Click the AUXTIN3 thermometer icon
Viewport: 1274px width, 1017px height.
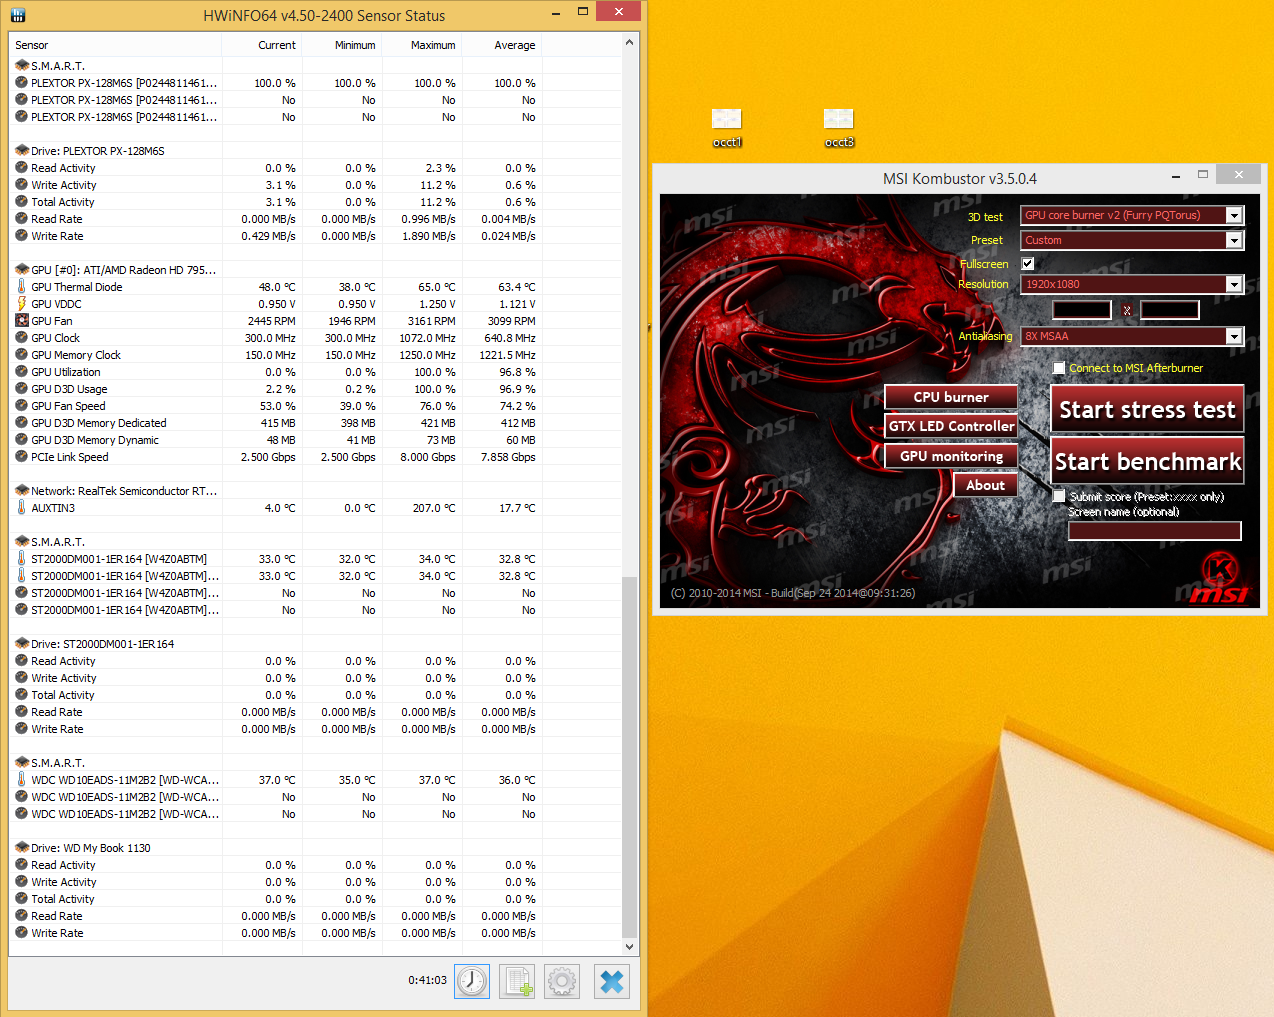21,508
